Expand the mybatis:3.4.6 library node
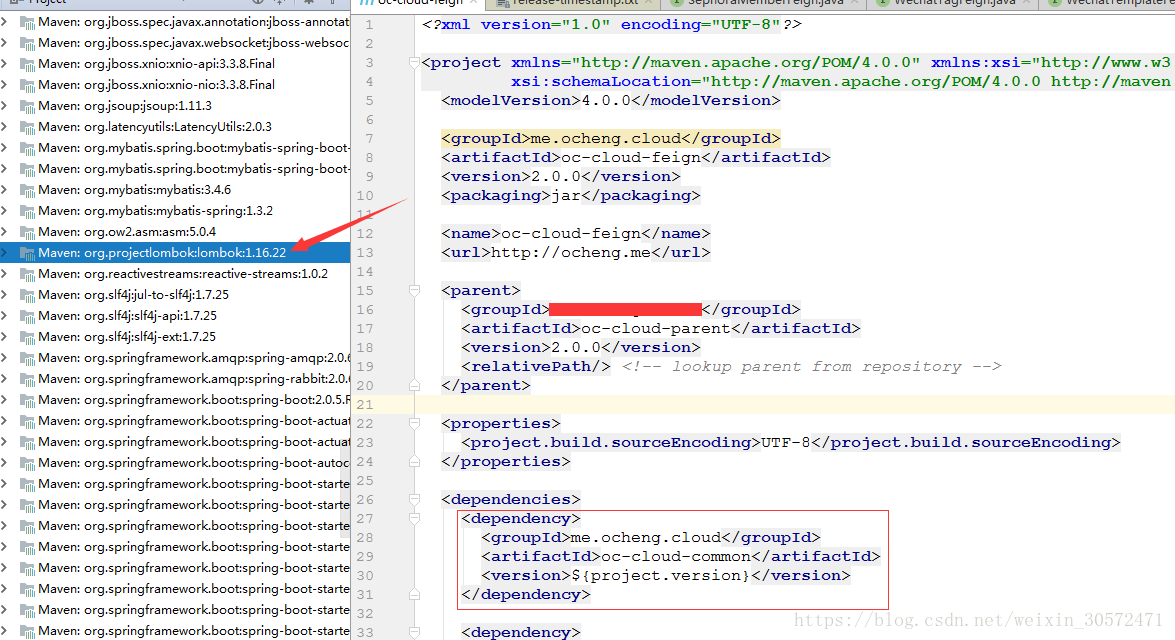 [4, 190]
